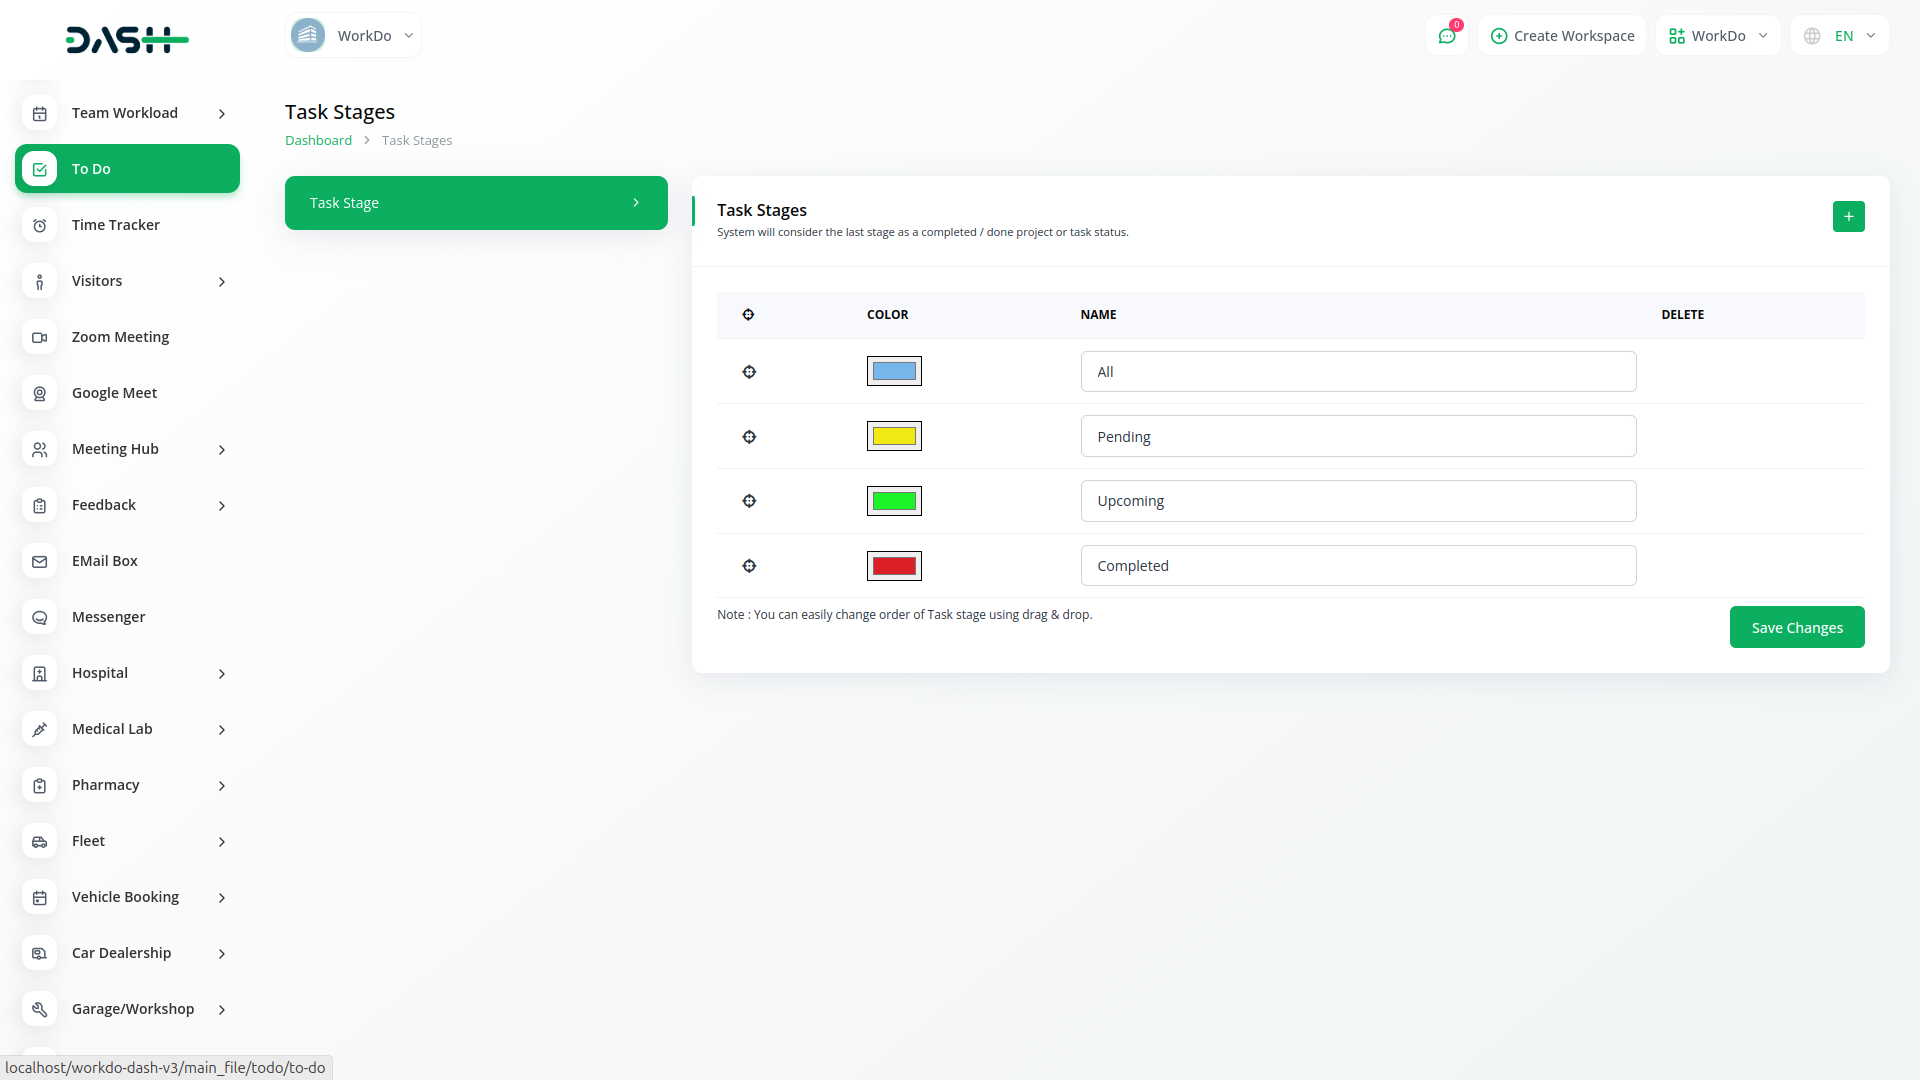Viewport: 1920px width, 1080px height.
Task: Click the EMail Box envelope icon
Action: pyautogui.click(x=40, y=561)
